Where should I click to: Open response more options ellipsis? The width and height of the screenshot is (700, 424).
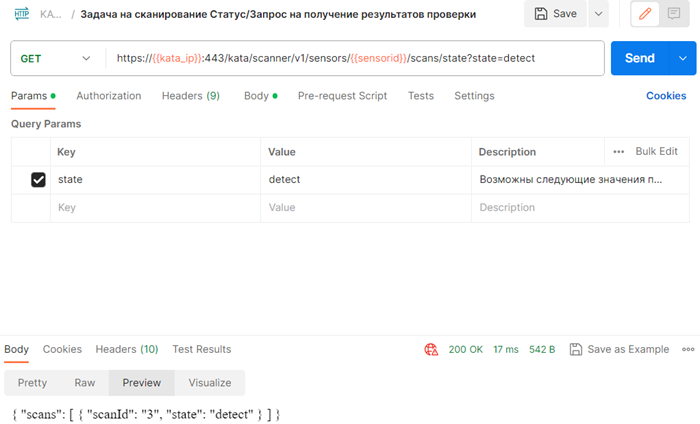click(x=688, y=349)
